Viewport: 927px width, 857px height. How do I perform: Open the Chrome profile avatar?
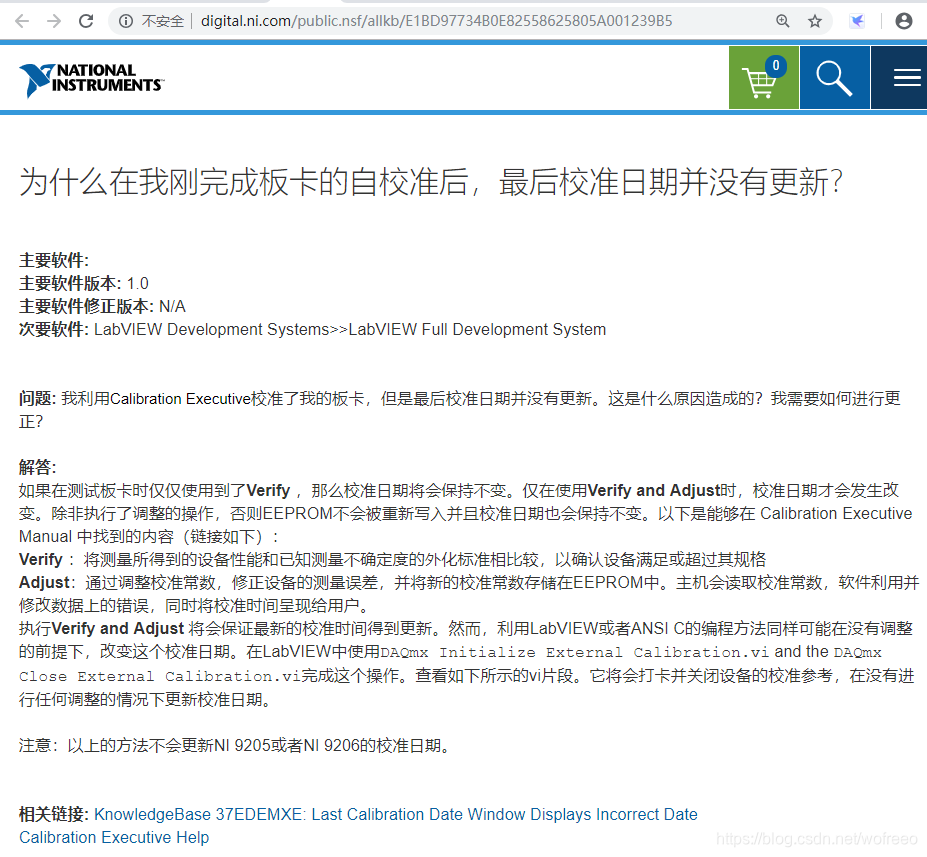tap(903, 21)
